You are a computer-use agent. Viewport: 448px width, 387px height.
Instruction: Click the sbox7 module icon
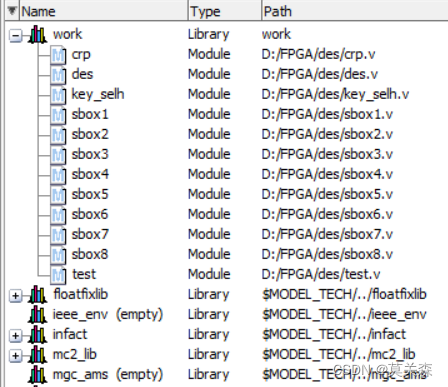tap(58, 235)
